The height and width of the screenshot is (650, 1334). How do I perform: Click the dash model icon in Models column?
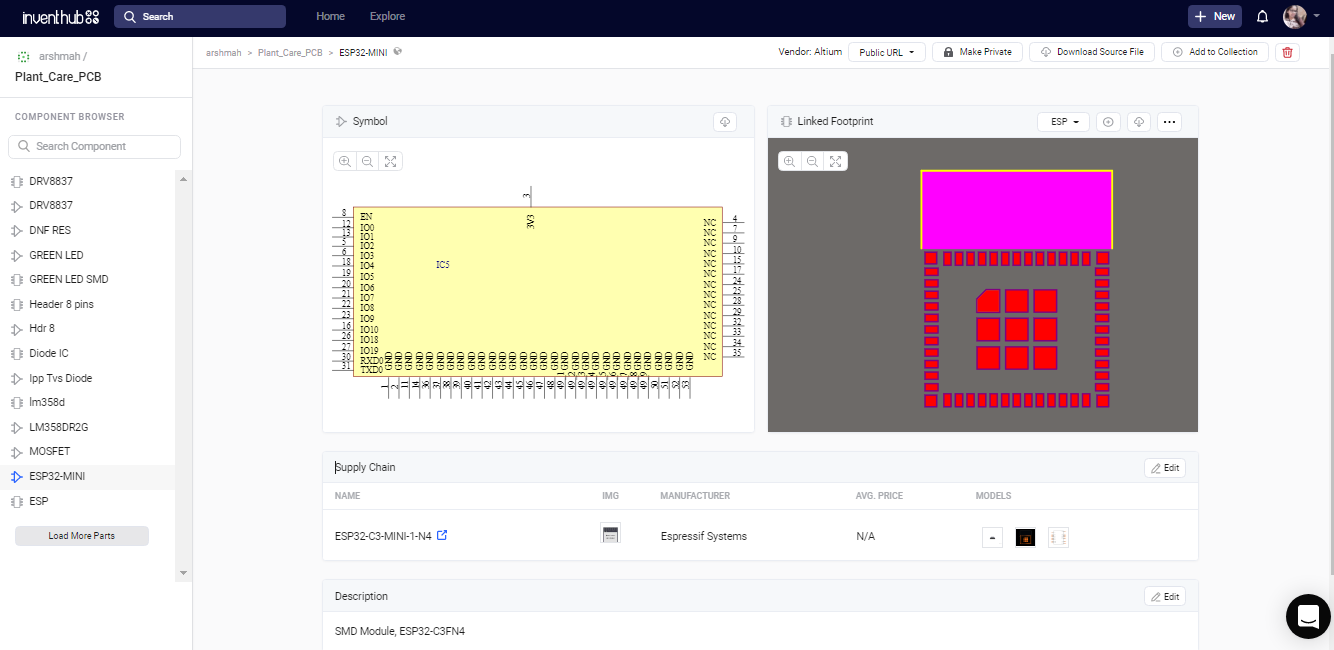(x=992, y=537)
